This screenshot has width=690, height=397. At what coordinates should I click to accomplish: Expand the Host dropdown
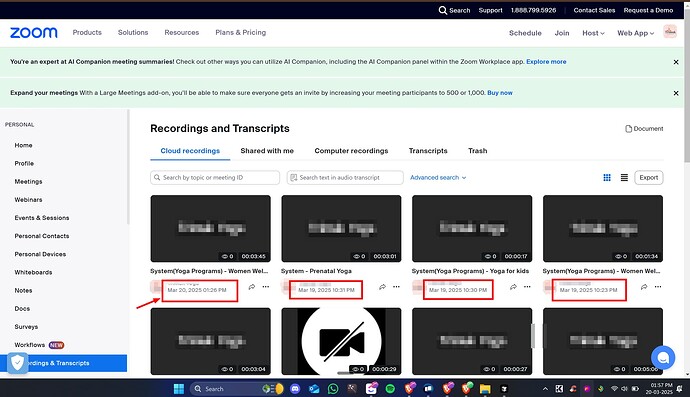593,33
